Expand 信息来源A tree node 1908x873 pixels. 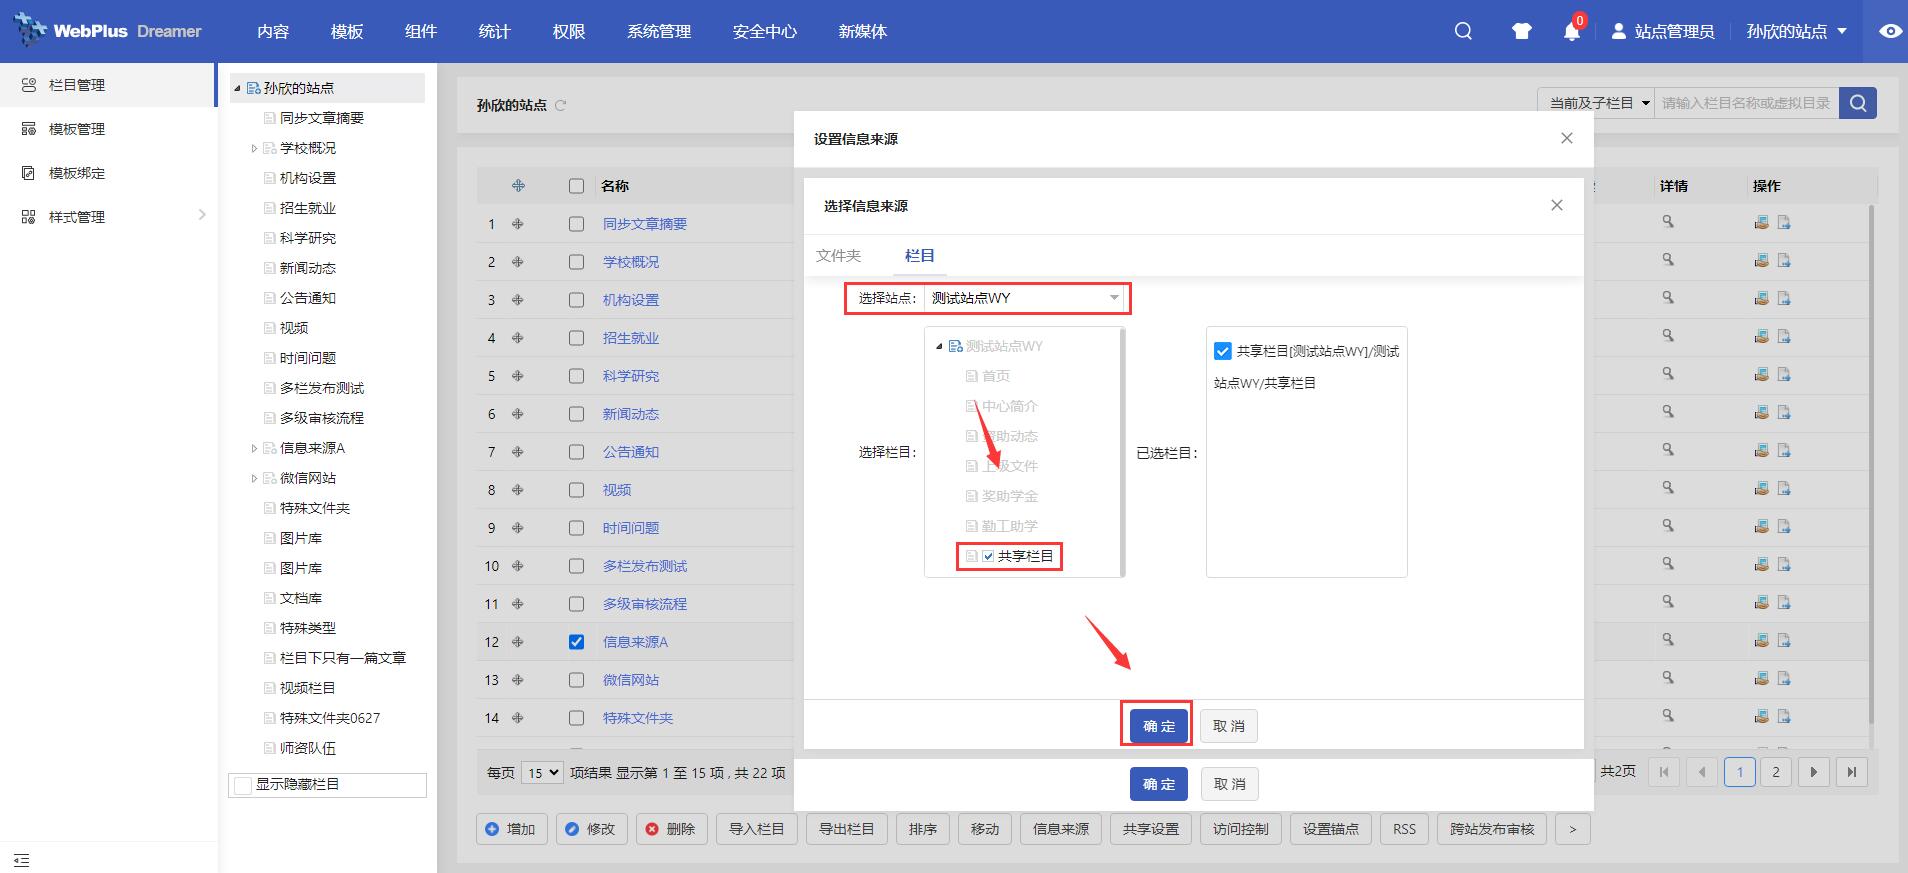(254, 448)
